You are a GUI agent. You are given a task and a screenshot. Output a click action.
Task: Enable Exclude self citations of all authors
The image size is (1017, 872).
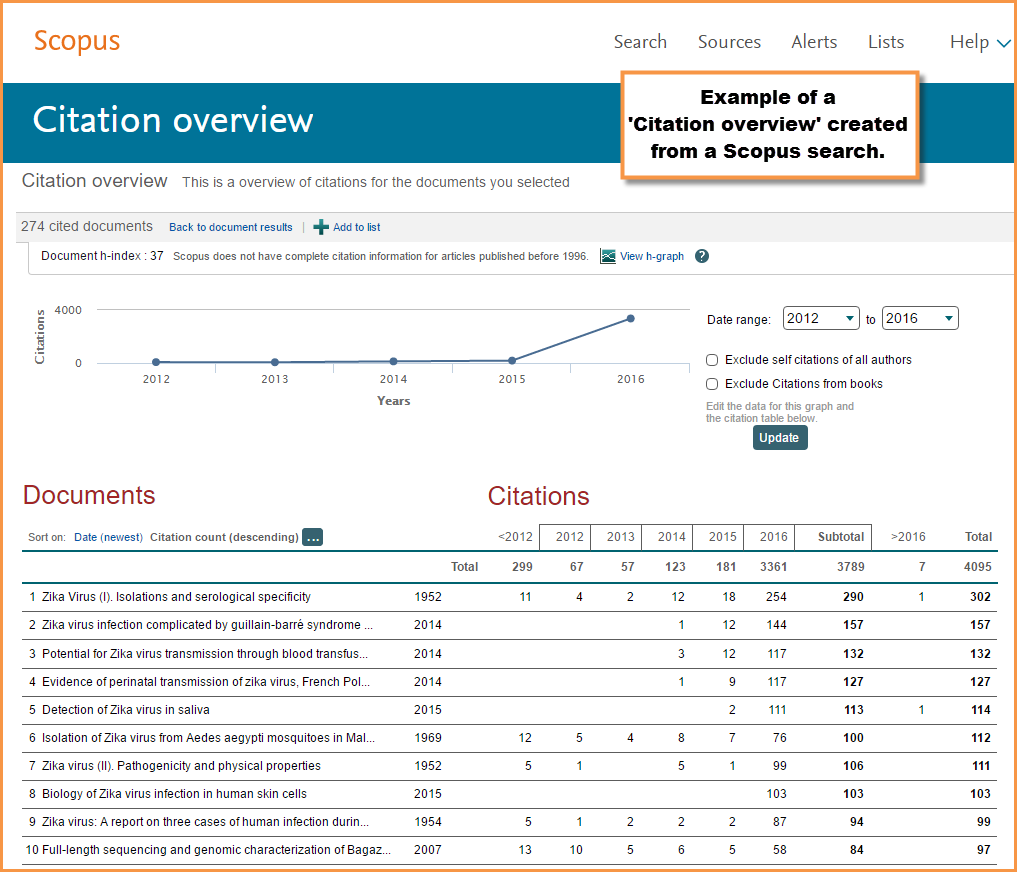click(712, 360)
